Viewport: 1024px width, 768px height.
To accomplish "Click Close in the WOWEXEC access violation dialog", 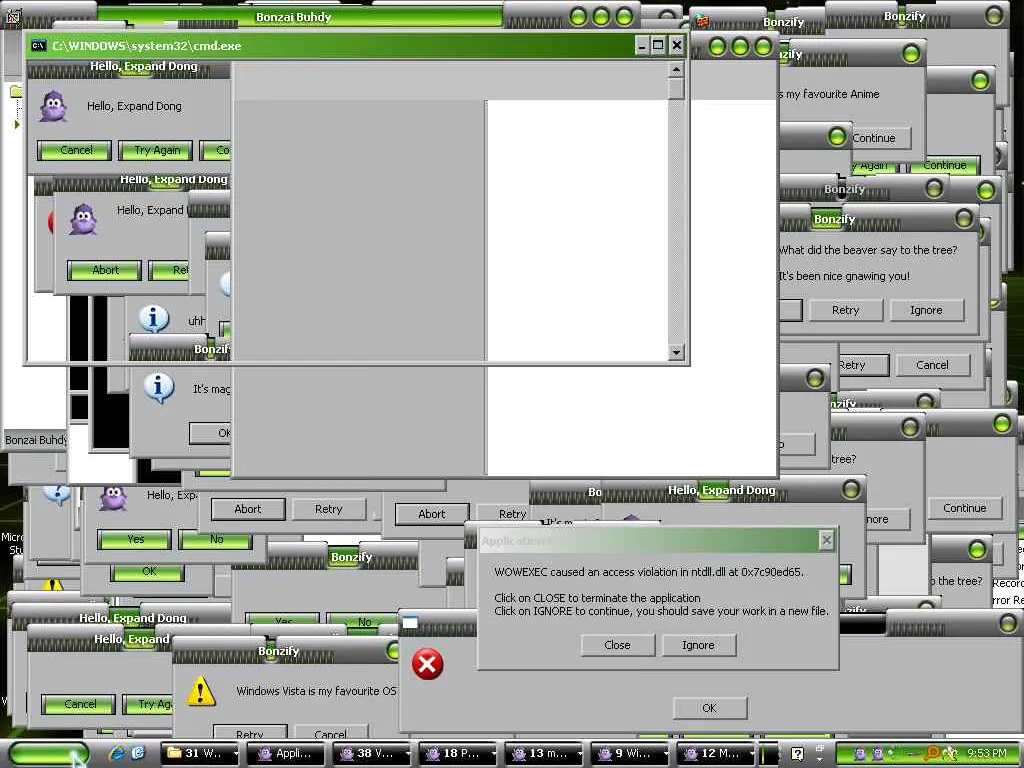I will tap(618, 645).
